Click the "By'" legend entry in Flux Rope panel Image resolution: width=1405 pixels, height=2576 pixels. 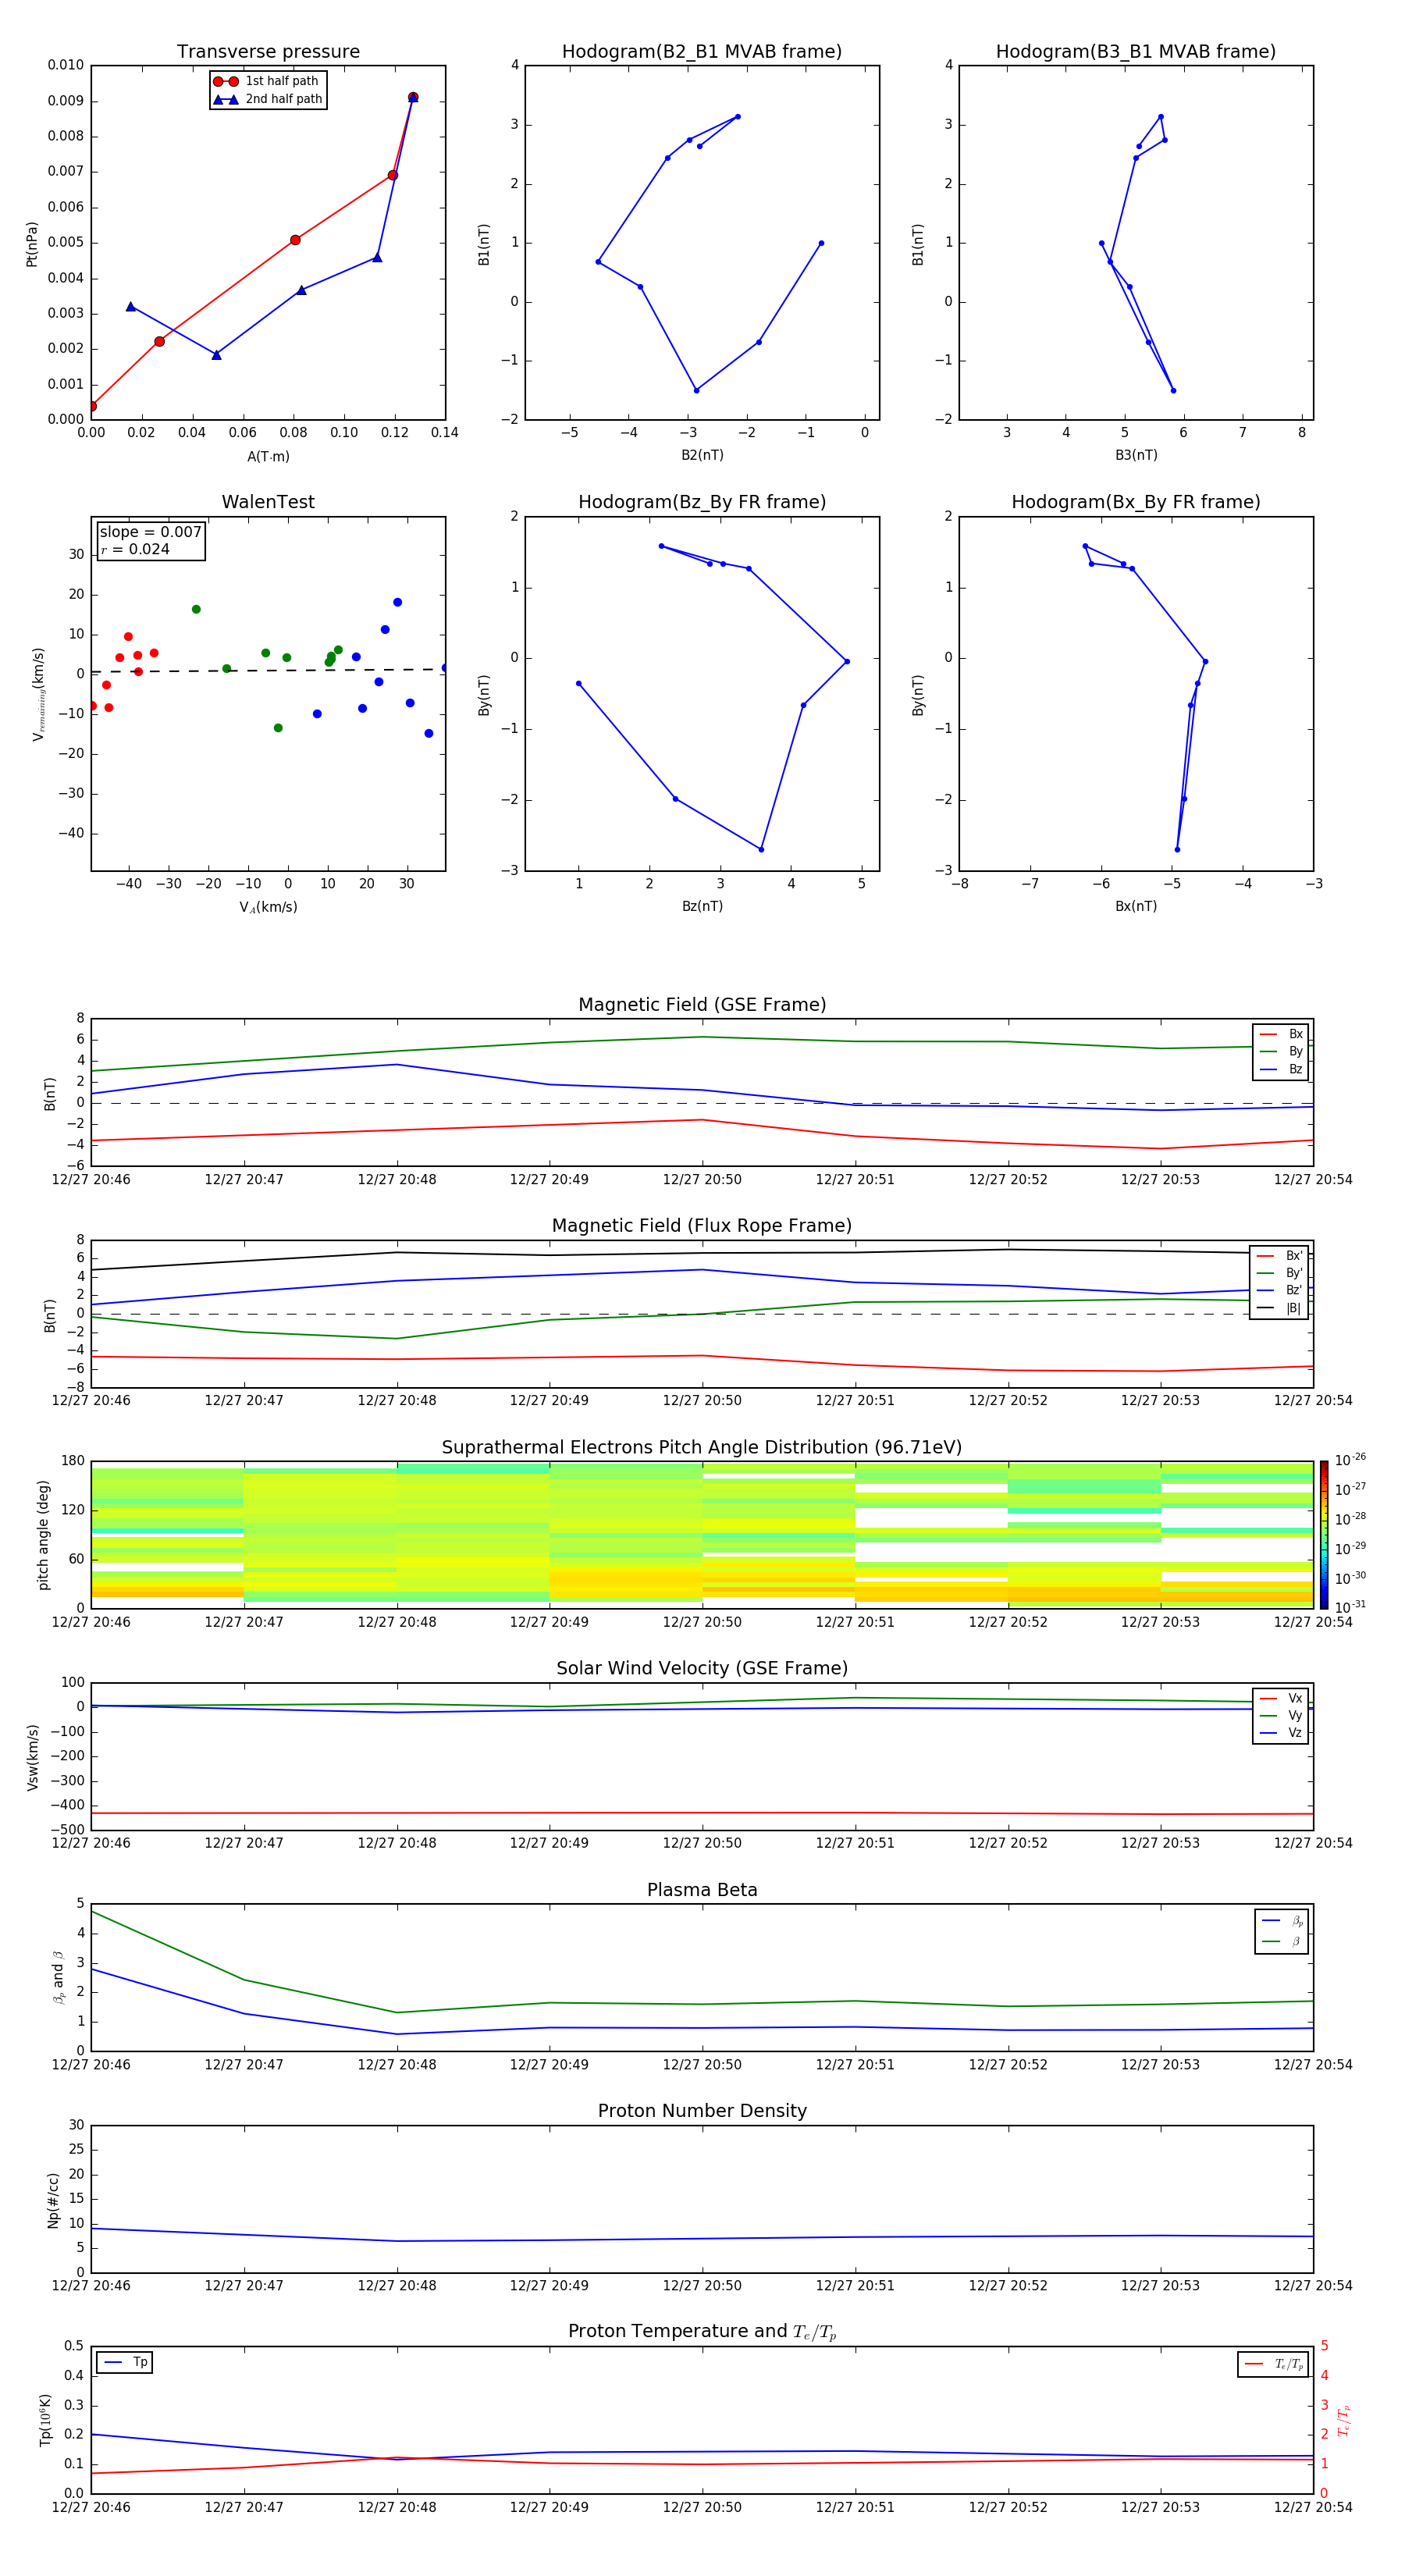click(1279, 1273)
